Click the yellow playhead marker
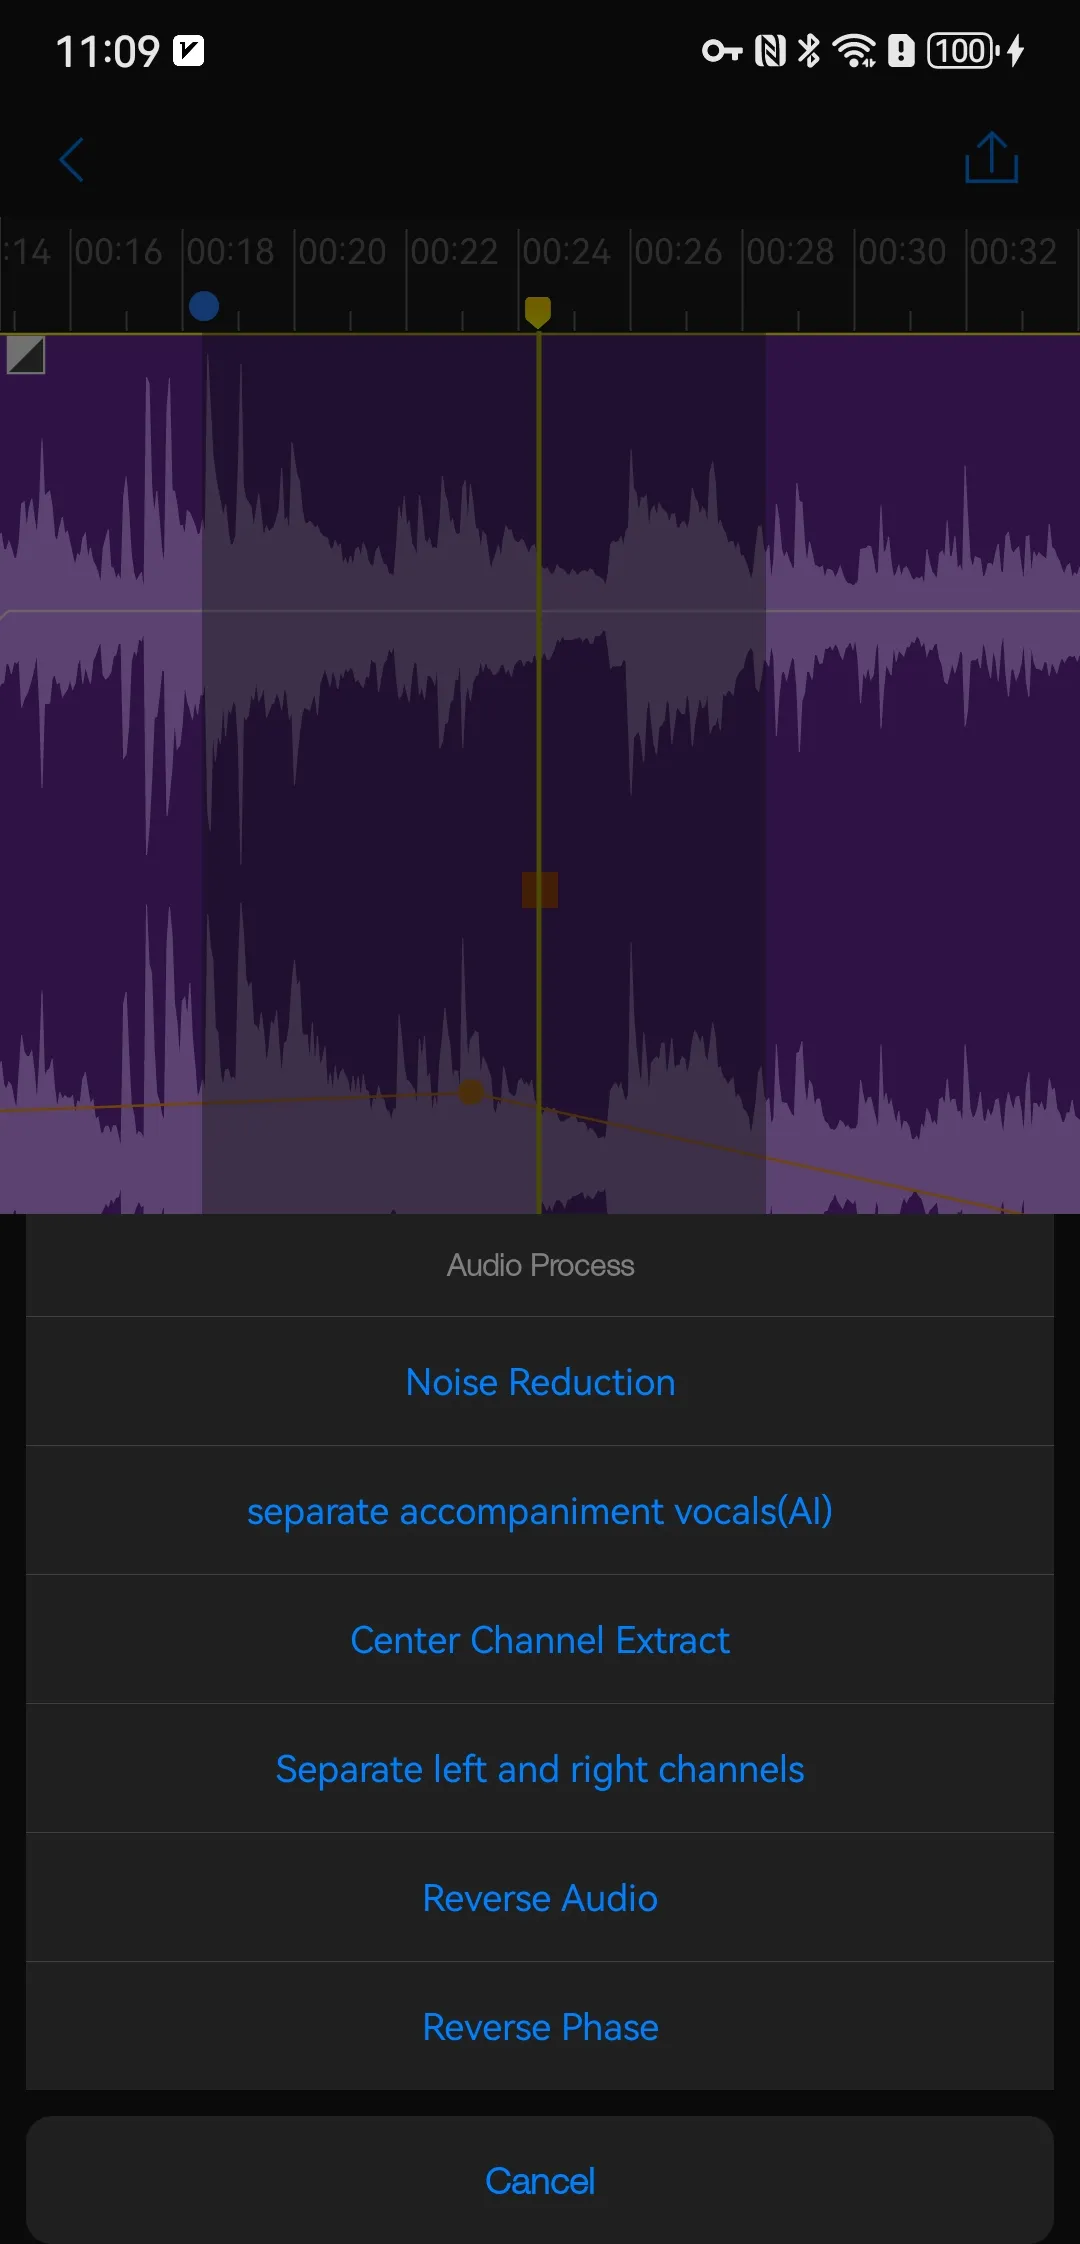The image size is (1080, 2244). tap(538, 311)
